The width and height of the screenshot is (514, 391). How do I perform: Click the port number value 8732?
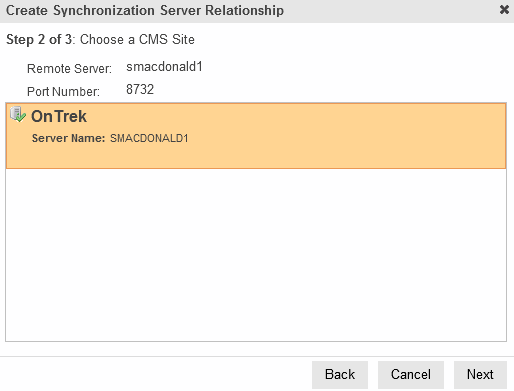pyautogui.click(x=140, y=89)
